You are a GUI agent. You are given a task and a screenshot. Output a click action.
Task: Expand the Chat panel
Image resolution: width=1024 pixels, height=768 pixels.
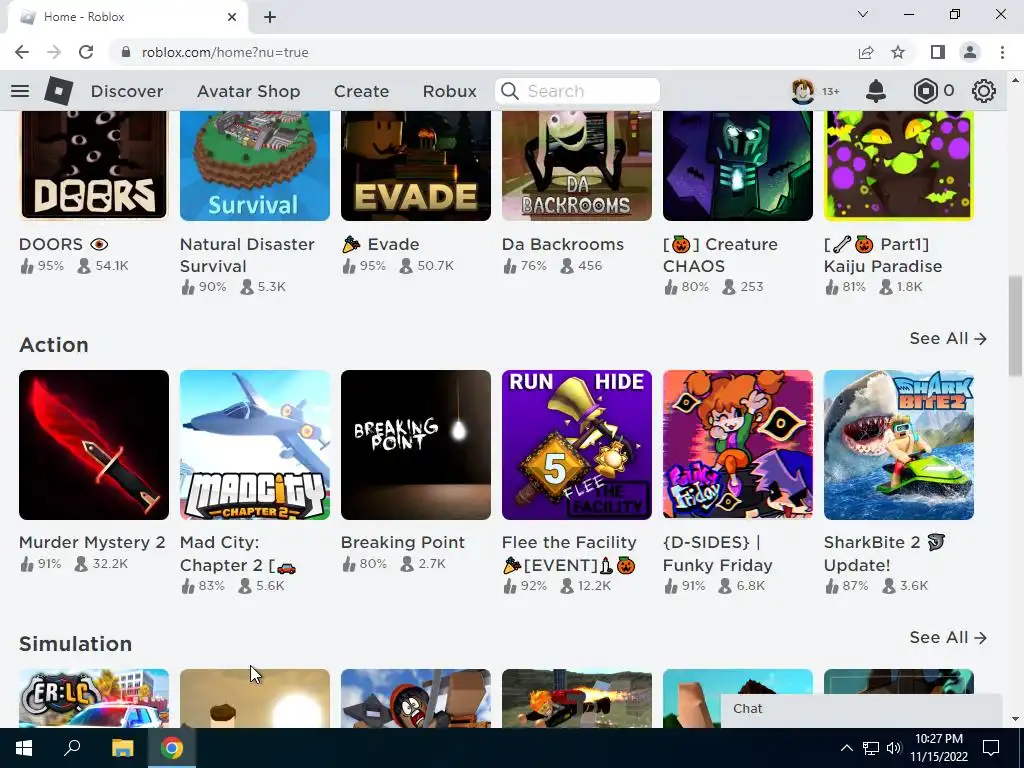coord(861,709)
